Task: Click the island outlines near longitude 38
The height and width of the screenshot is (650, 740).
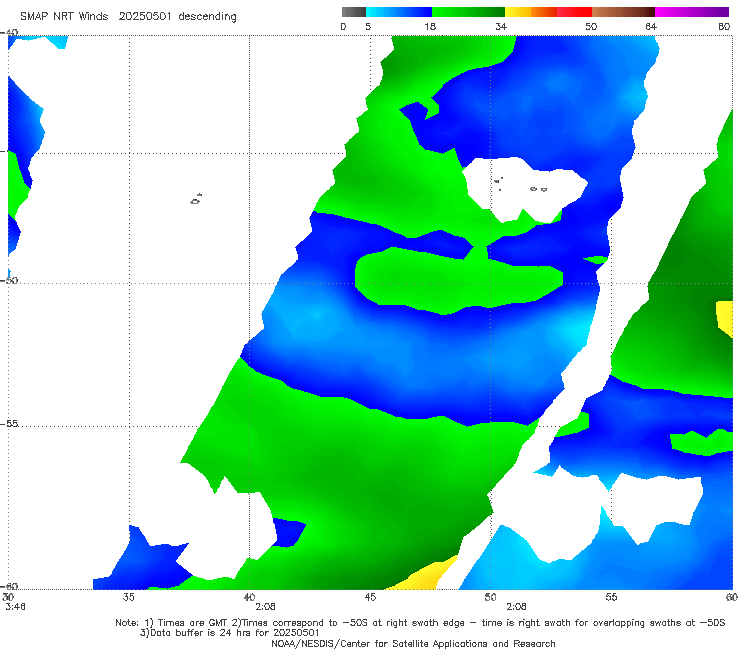Action: (196, 199)
